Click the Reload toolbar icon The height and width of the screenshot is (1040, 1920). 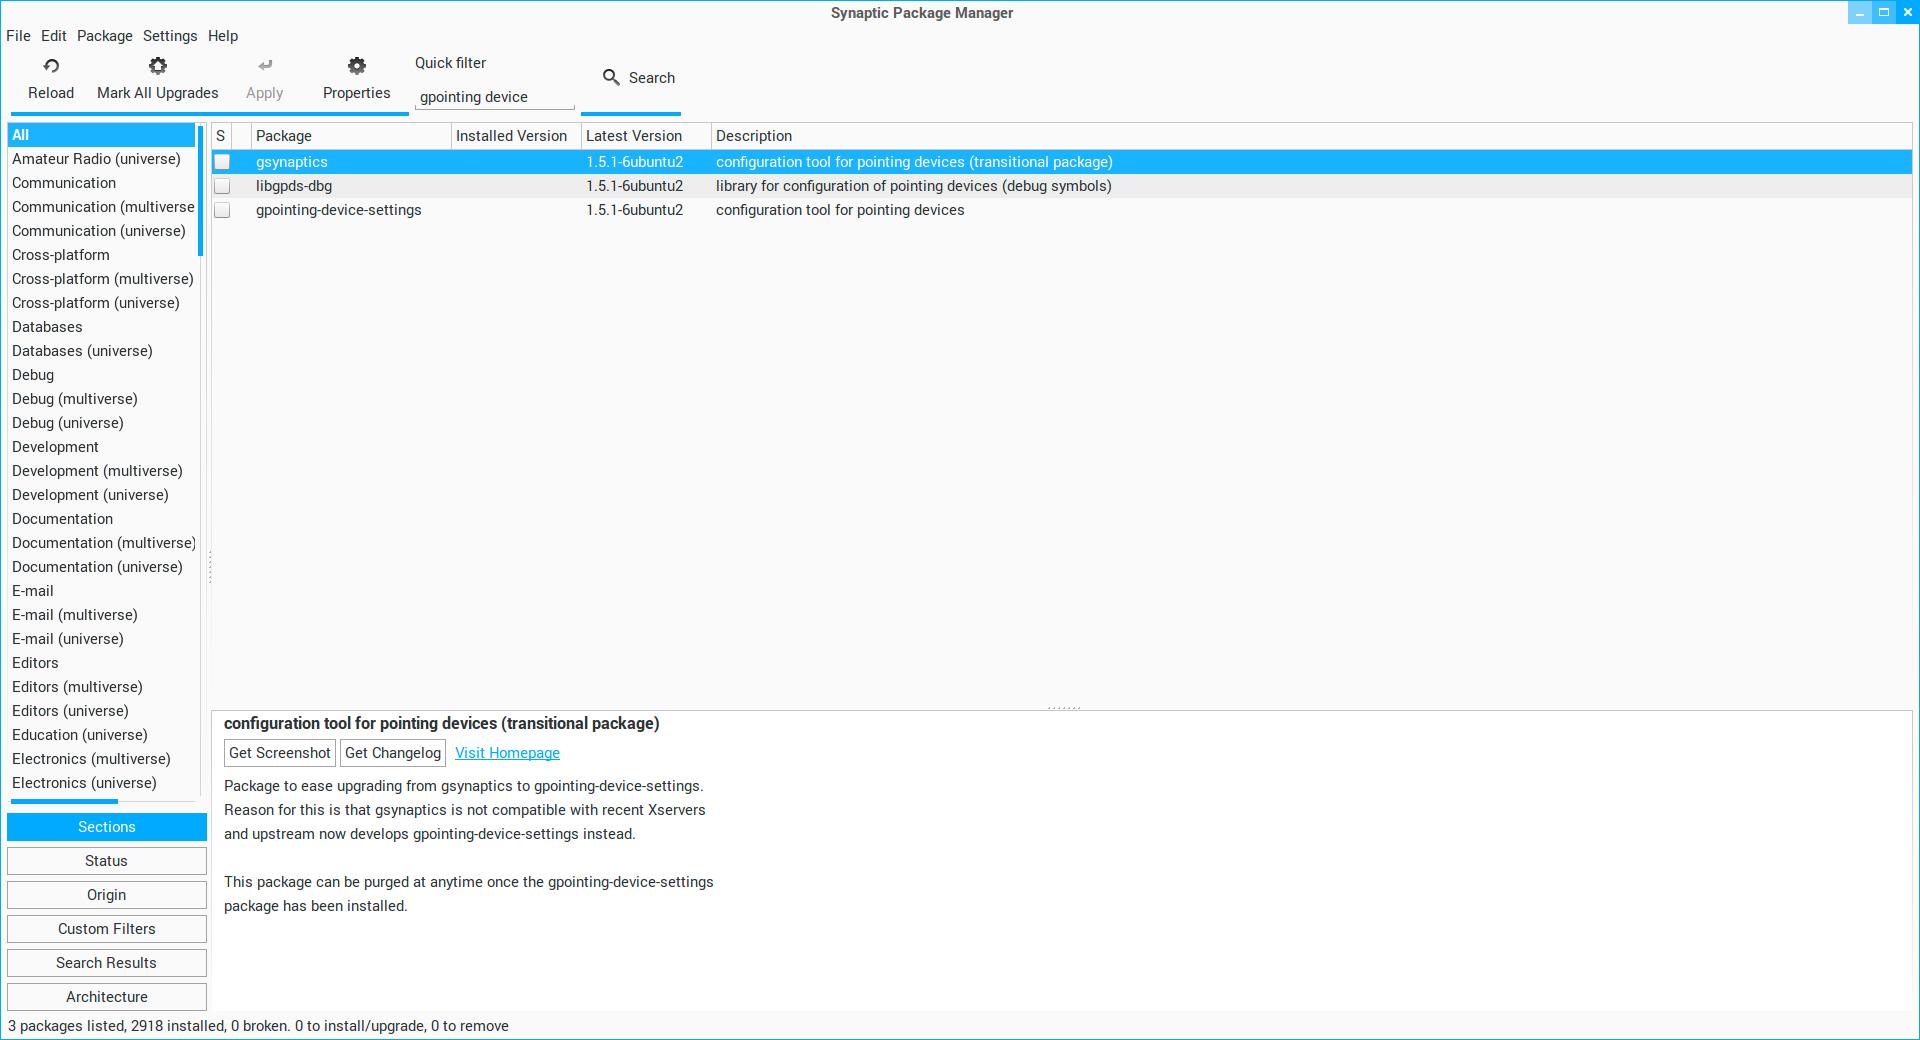[x=51, y=66]
